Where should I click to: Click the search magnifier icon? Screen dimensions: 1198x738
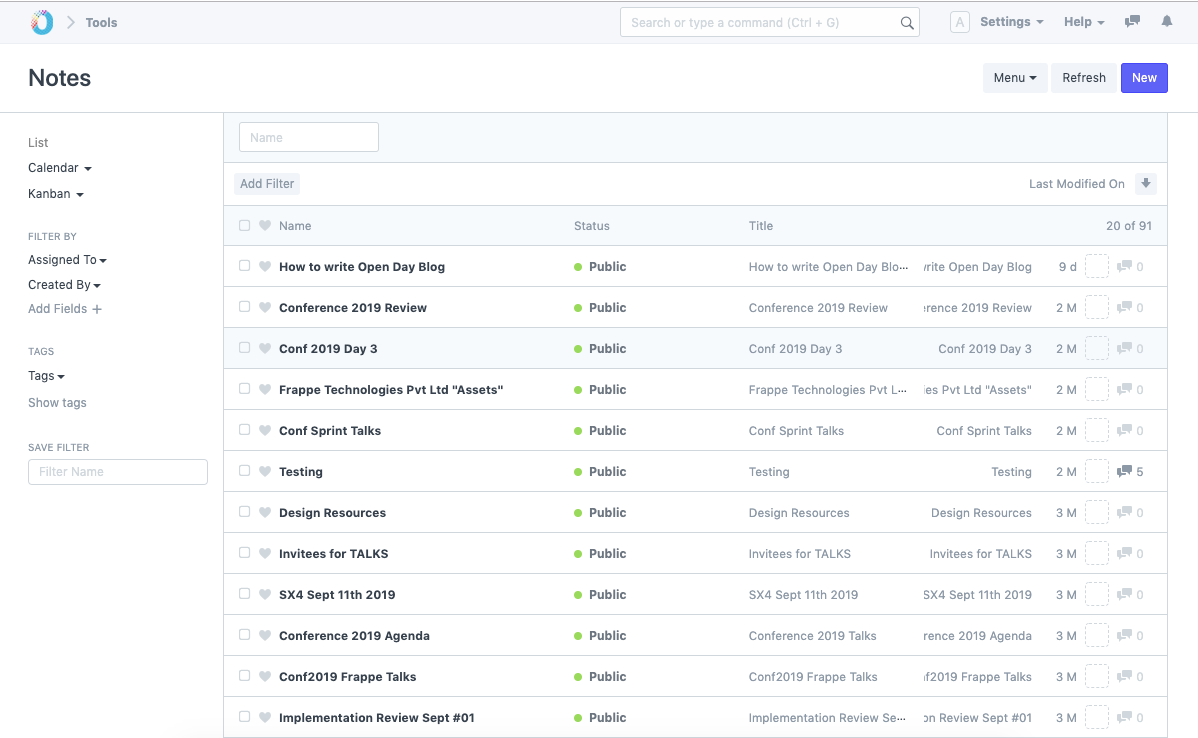click(907, 23)
